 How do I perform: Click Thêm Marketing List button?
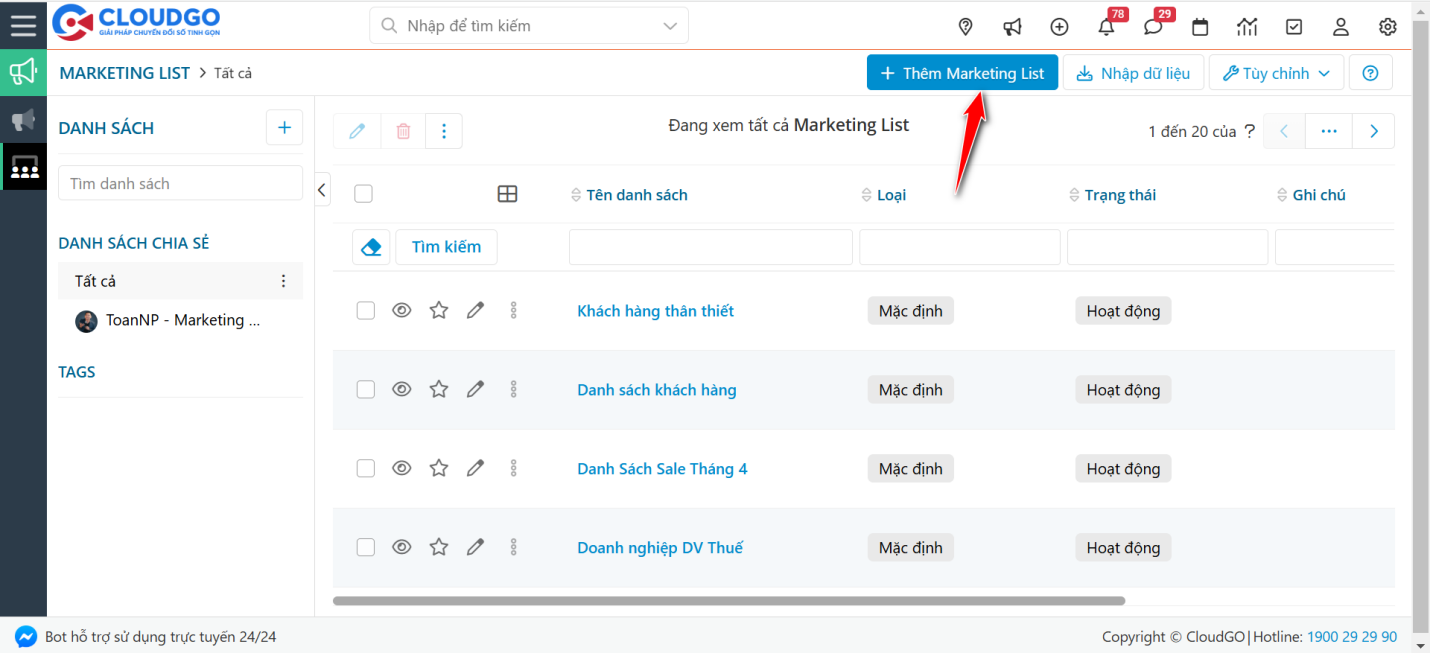[962, 73]
